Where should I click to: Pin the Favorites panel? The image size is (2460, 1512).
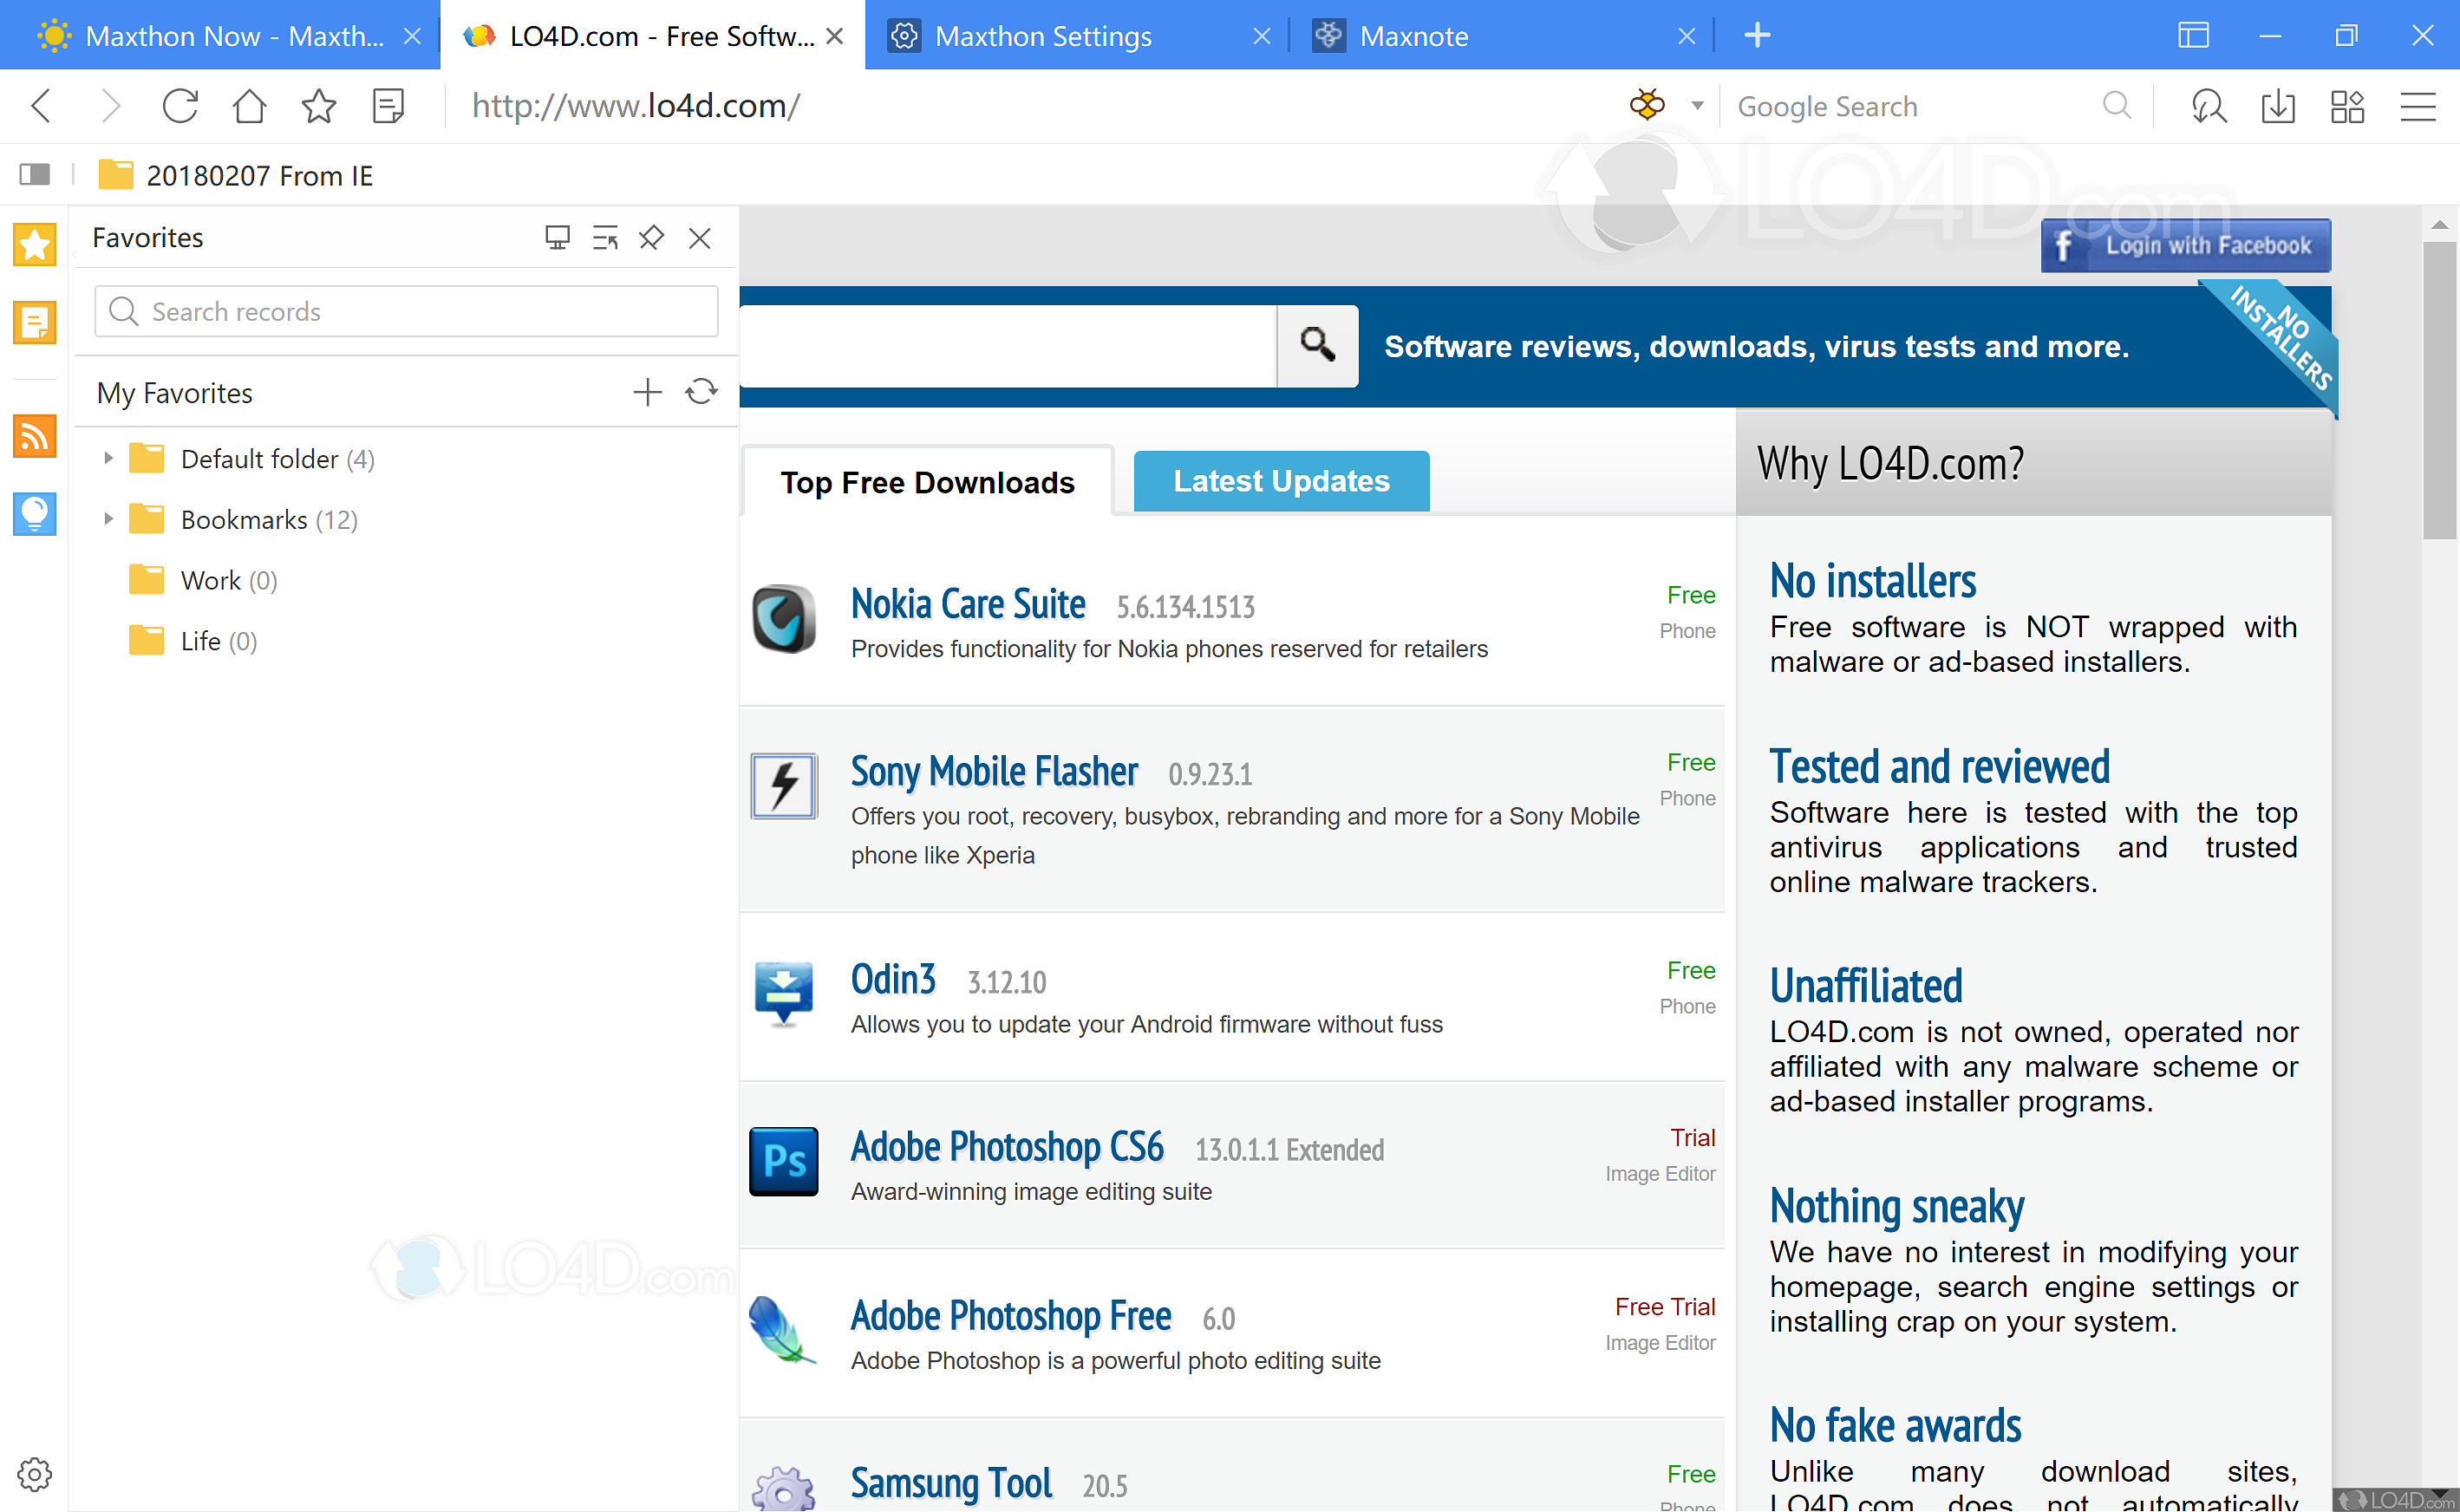pyautogui.click(x=651, y=237)
